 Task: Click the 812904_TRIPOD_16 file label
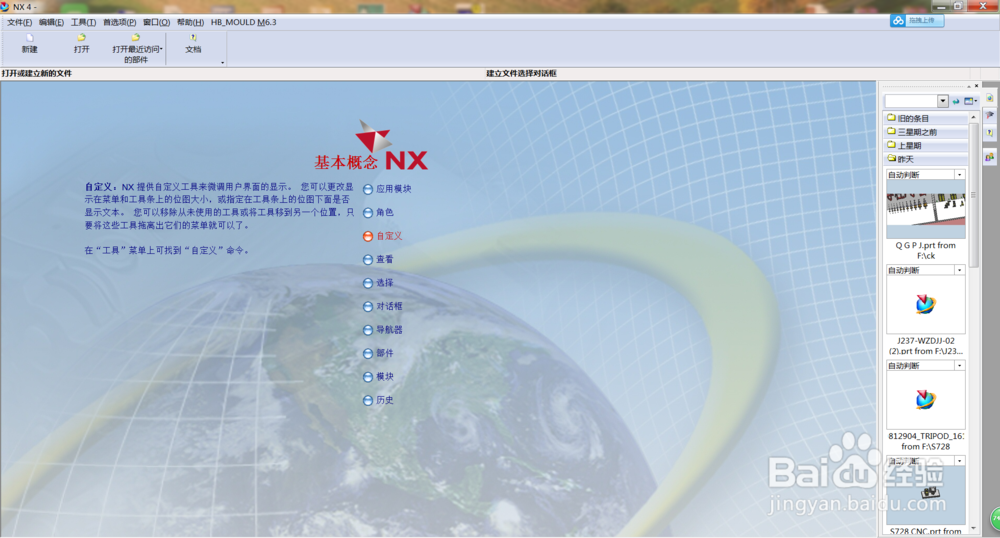[x=926, y=441]
